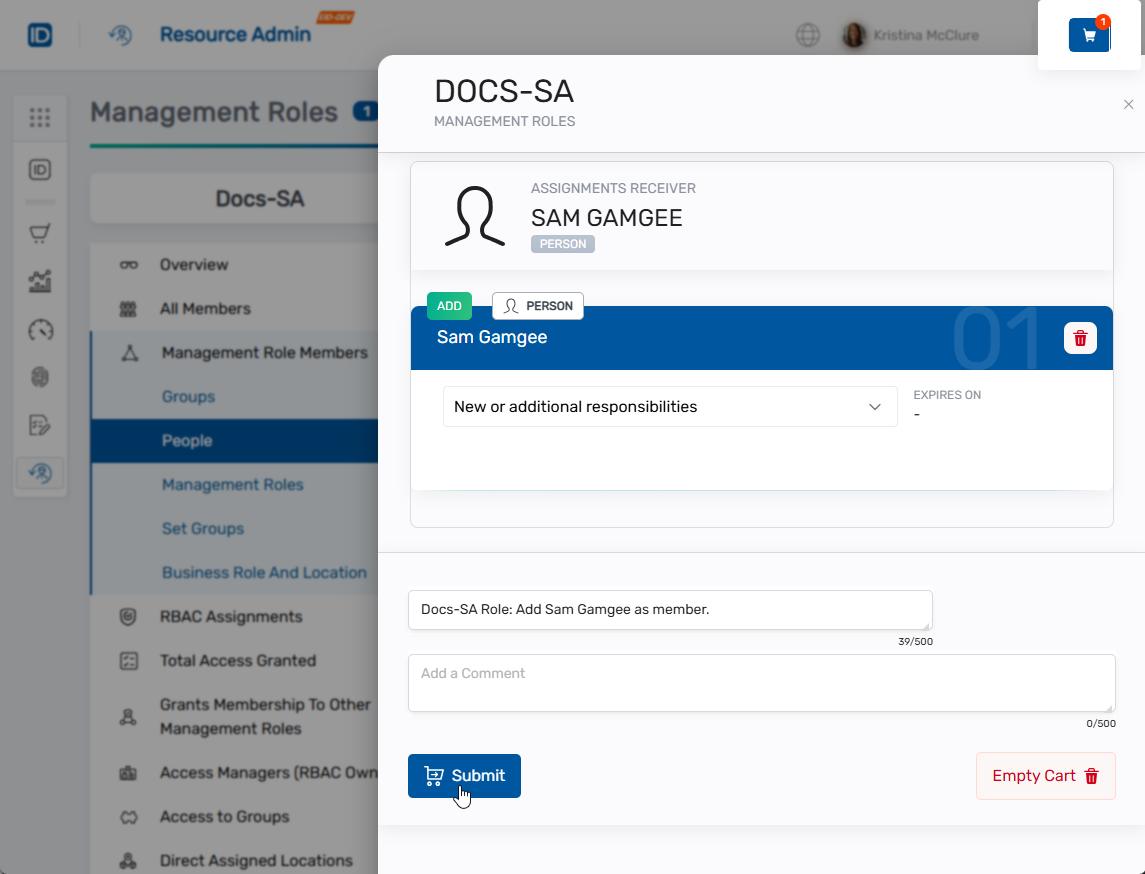1145x874 pixels.
Task: Expand the justification reason dropdown
Action: pos(669,407)
